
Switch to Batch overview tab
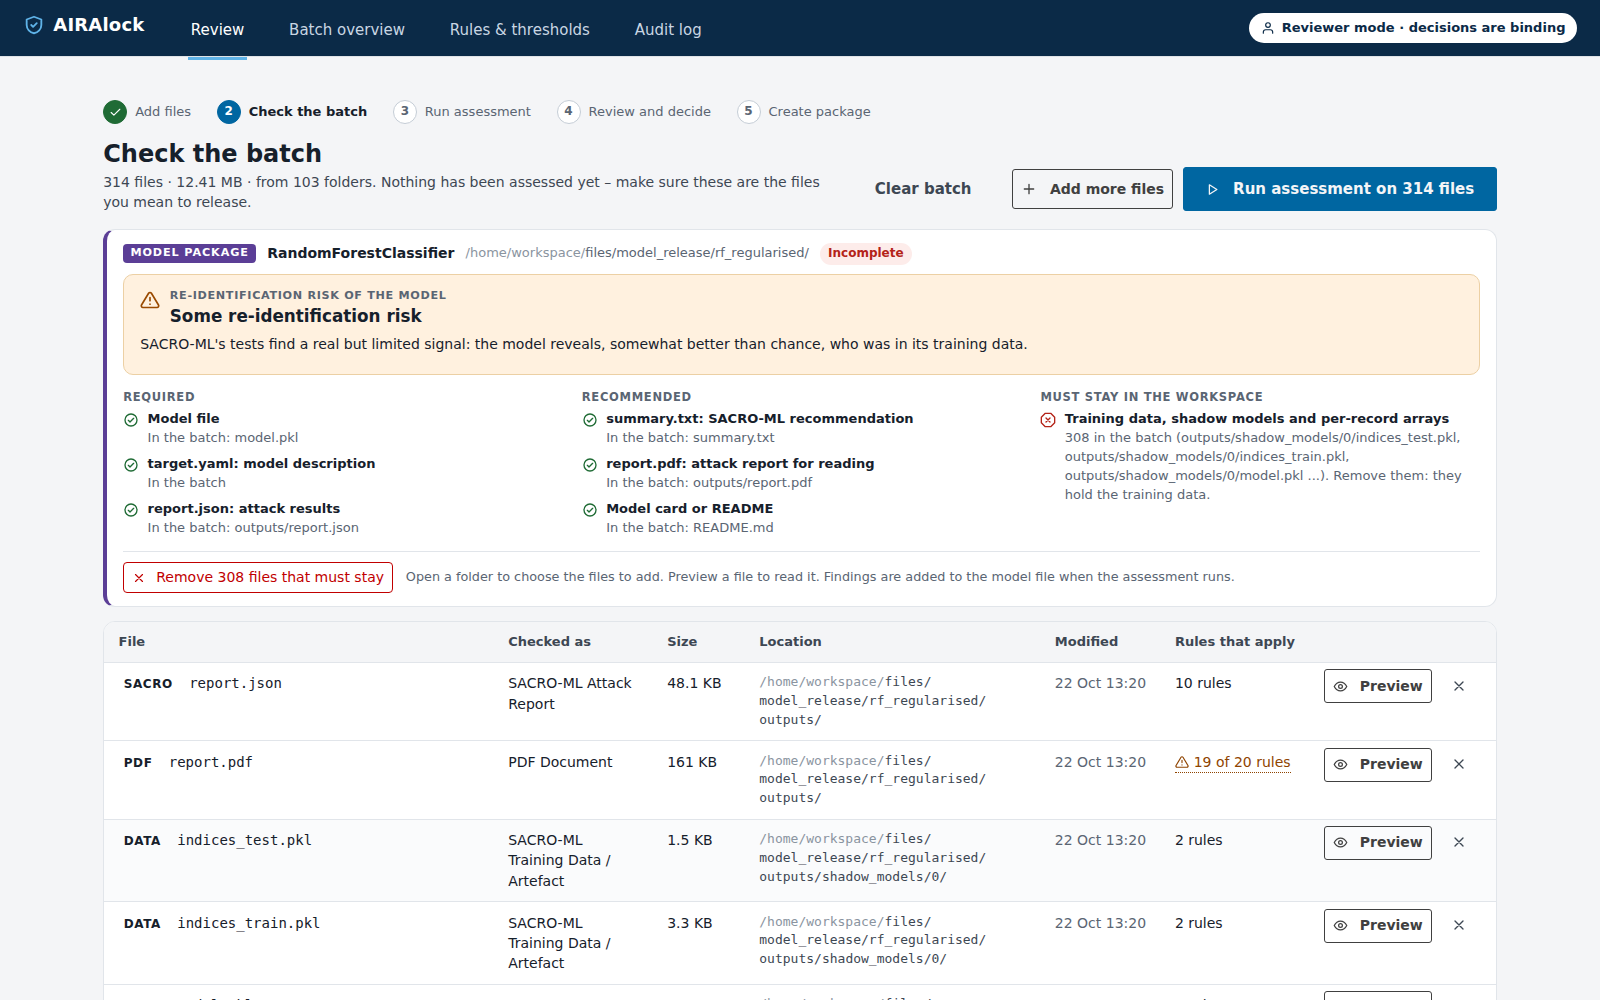click(x=347, y=29)
